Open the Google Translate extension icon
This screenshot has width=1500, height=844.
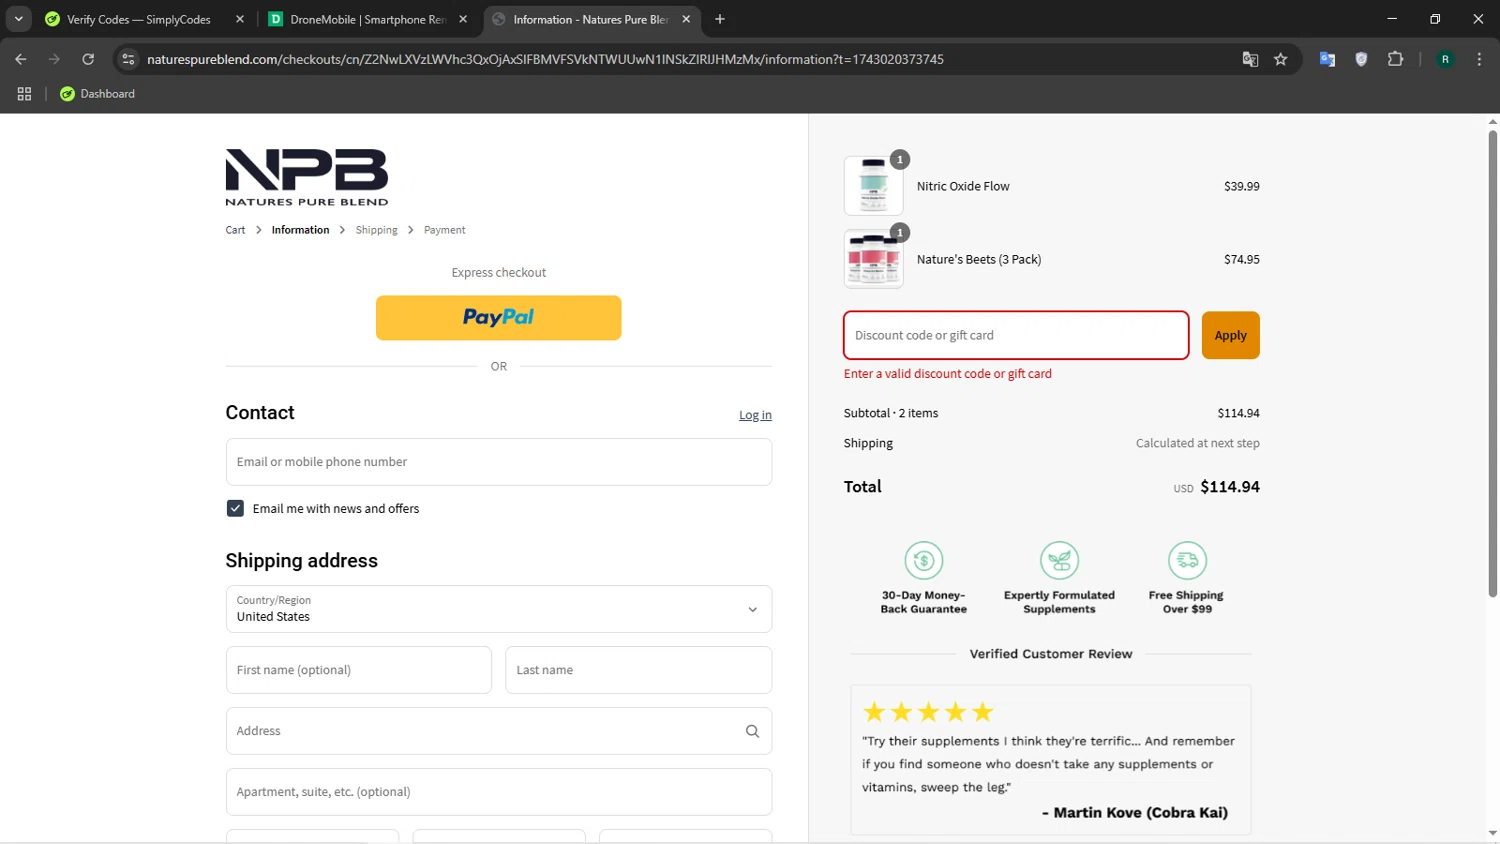click(1327, 59)
